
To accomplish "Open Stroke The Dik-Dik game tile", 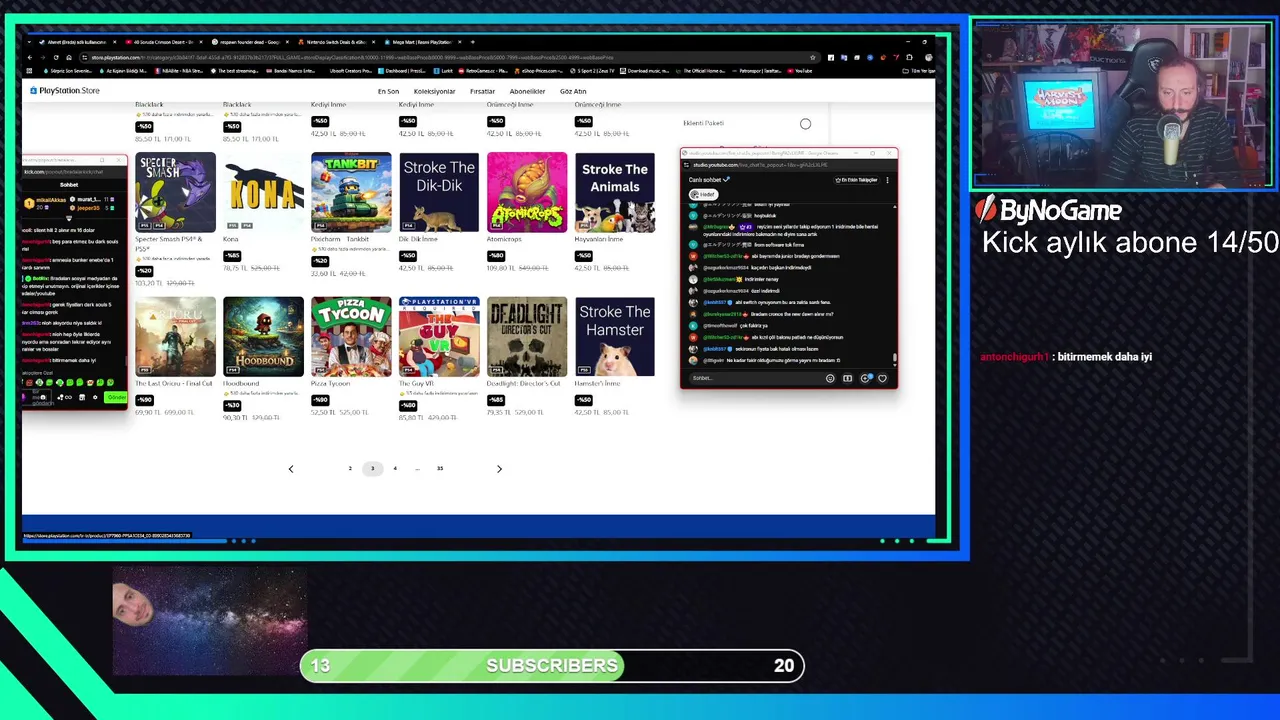I will click(439, 192).
